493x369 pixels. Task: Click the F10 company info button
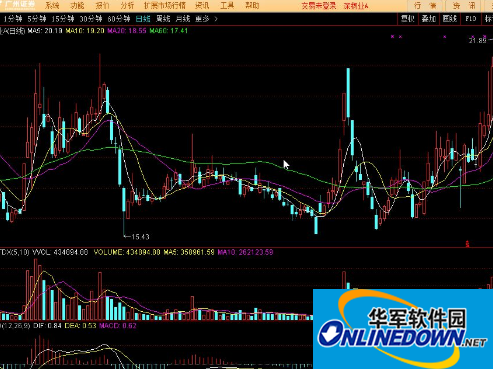click(471, 19)
